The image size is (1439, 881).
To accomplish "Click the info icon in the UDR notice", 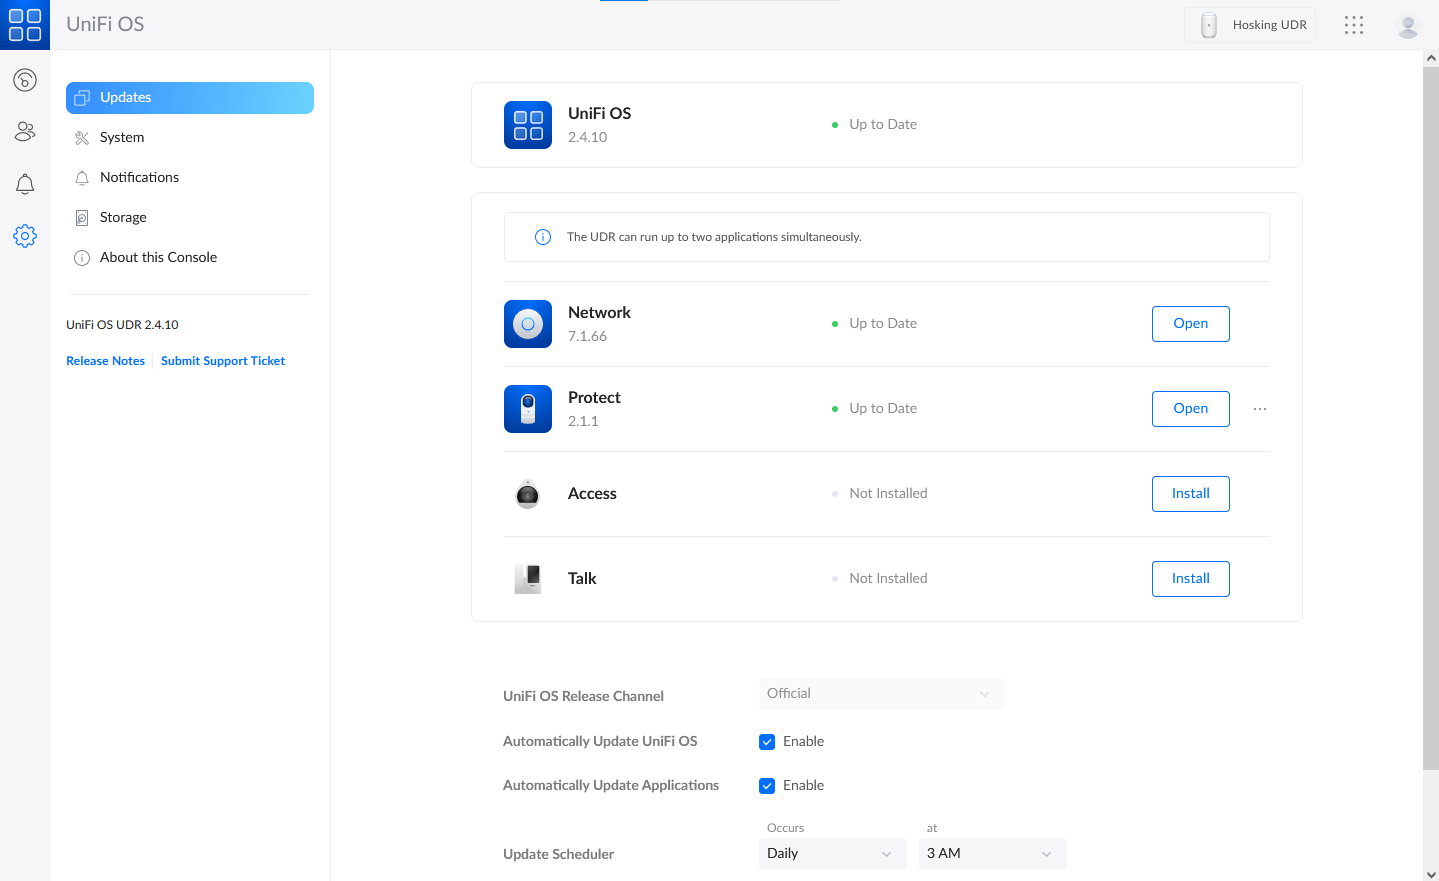I will click(x=543, y=237).
